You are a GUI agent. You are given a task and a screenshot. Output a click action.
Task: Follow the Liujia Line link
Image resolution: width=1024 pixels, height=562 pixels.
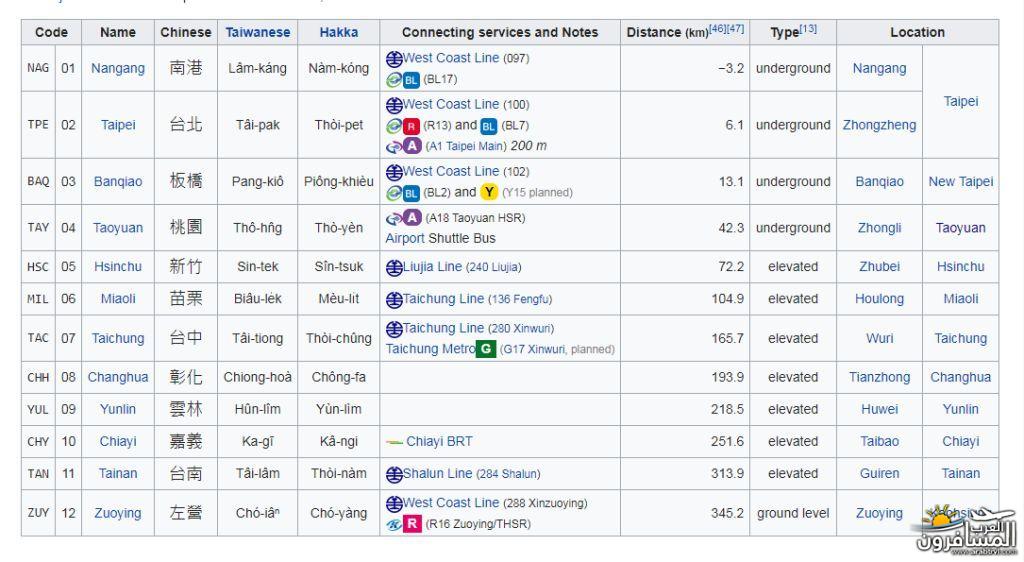click(x=434, y=267)
